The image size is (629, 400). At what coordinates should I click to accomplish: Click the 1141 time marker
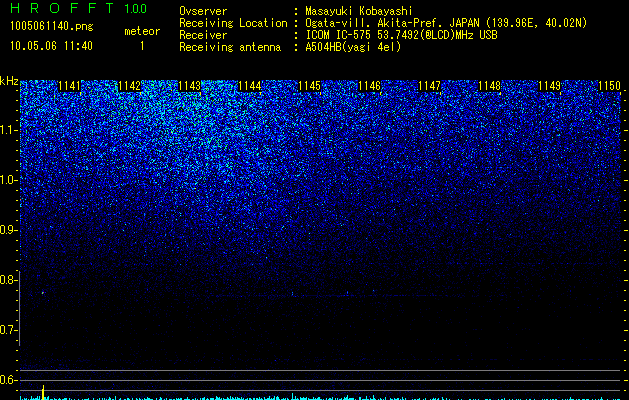69,86
